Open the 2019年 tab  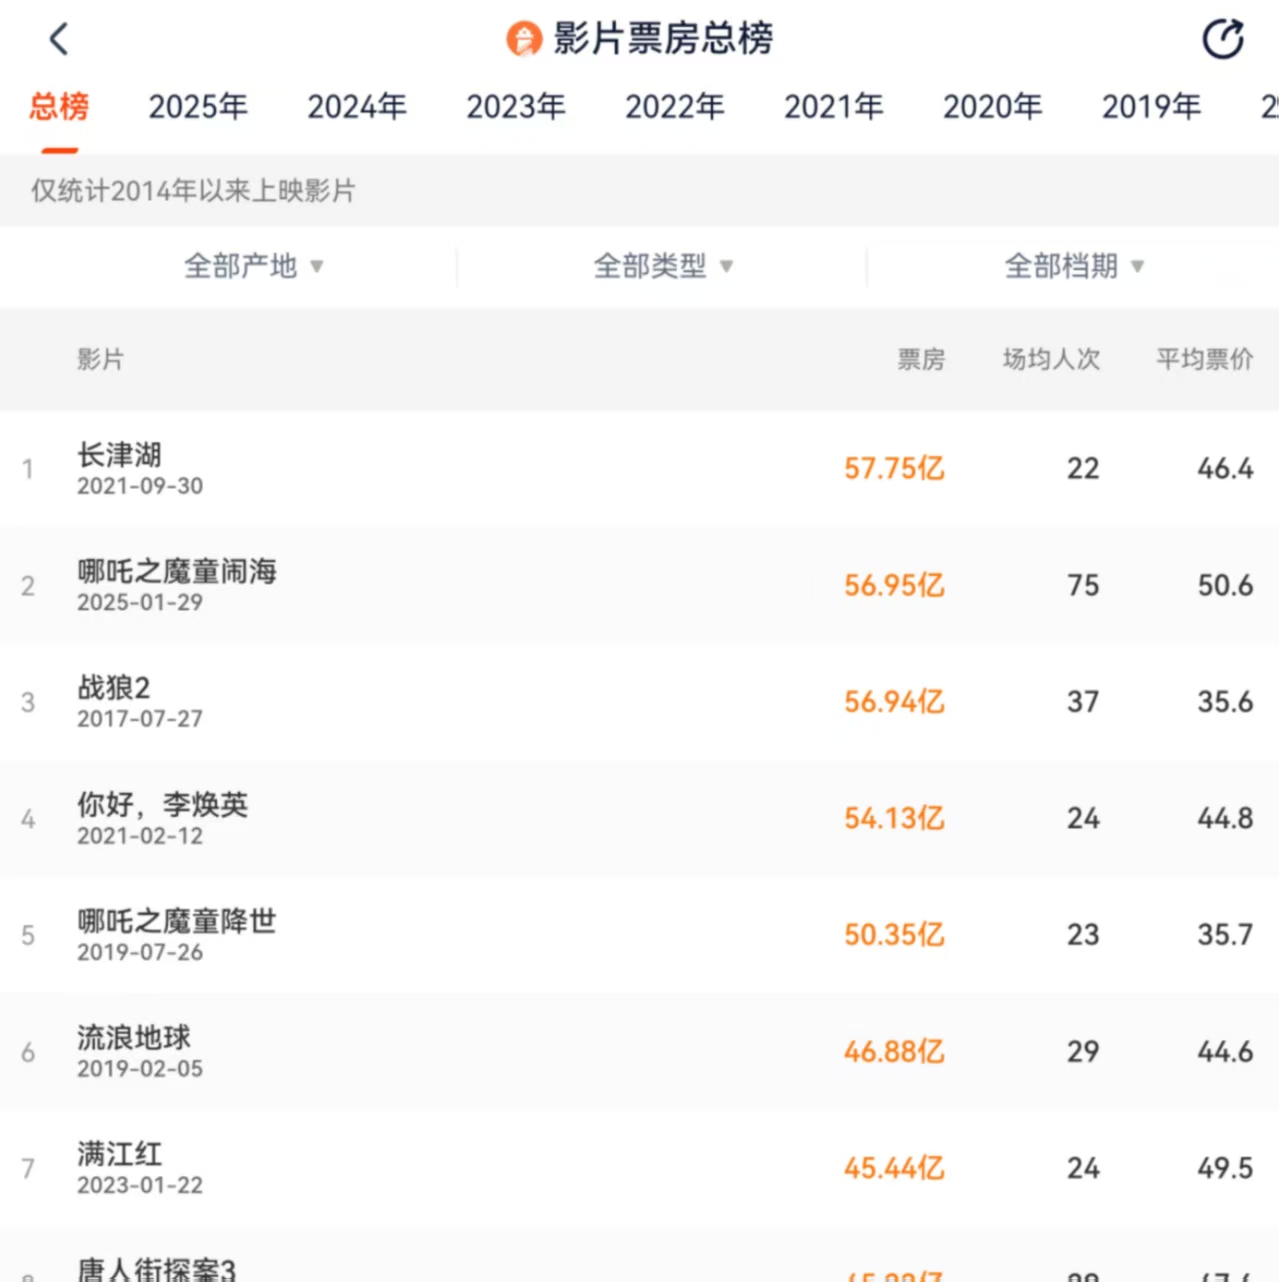coord(1152,107)
